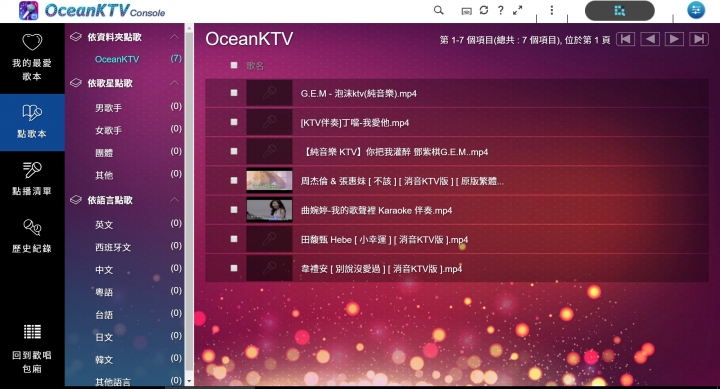
Task: Filter songs by 團體
Action: 104,153
